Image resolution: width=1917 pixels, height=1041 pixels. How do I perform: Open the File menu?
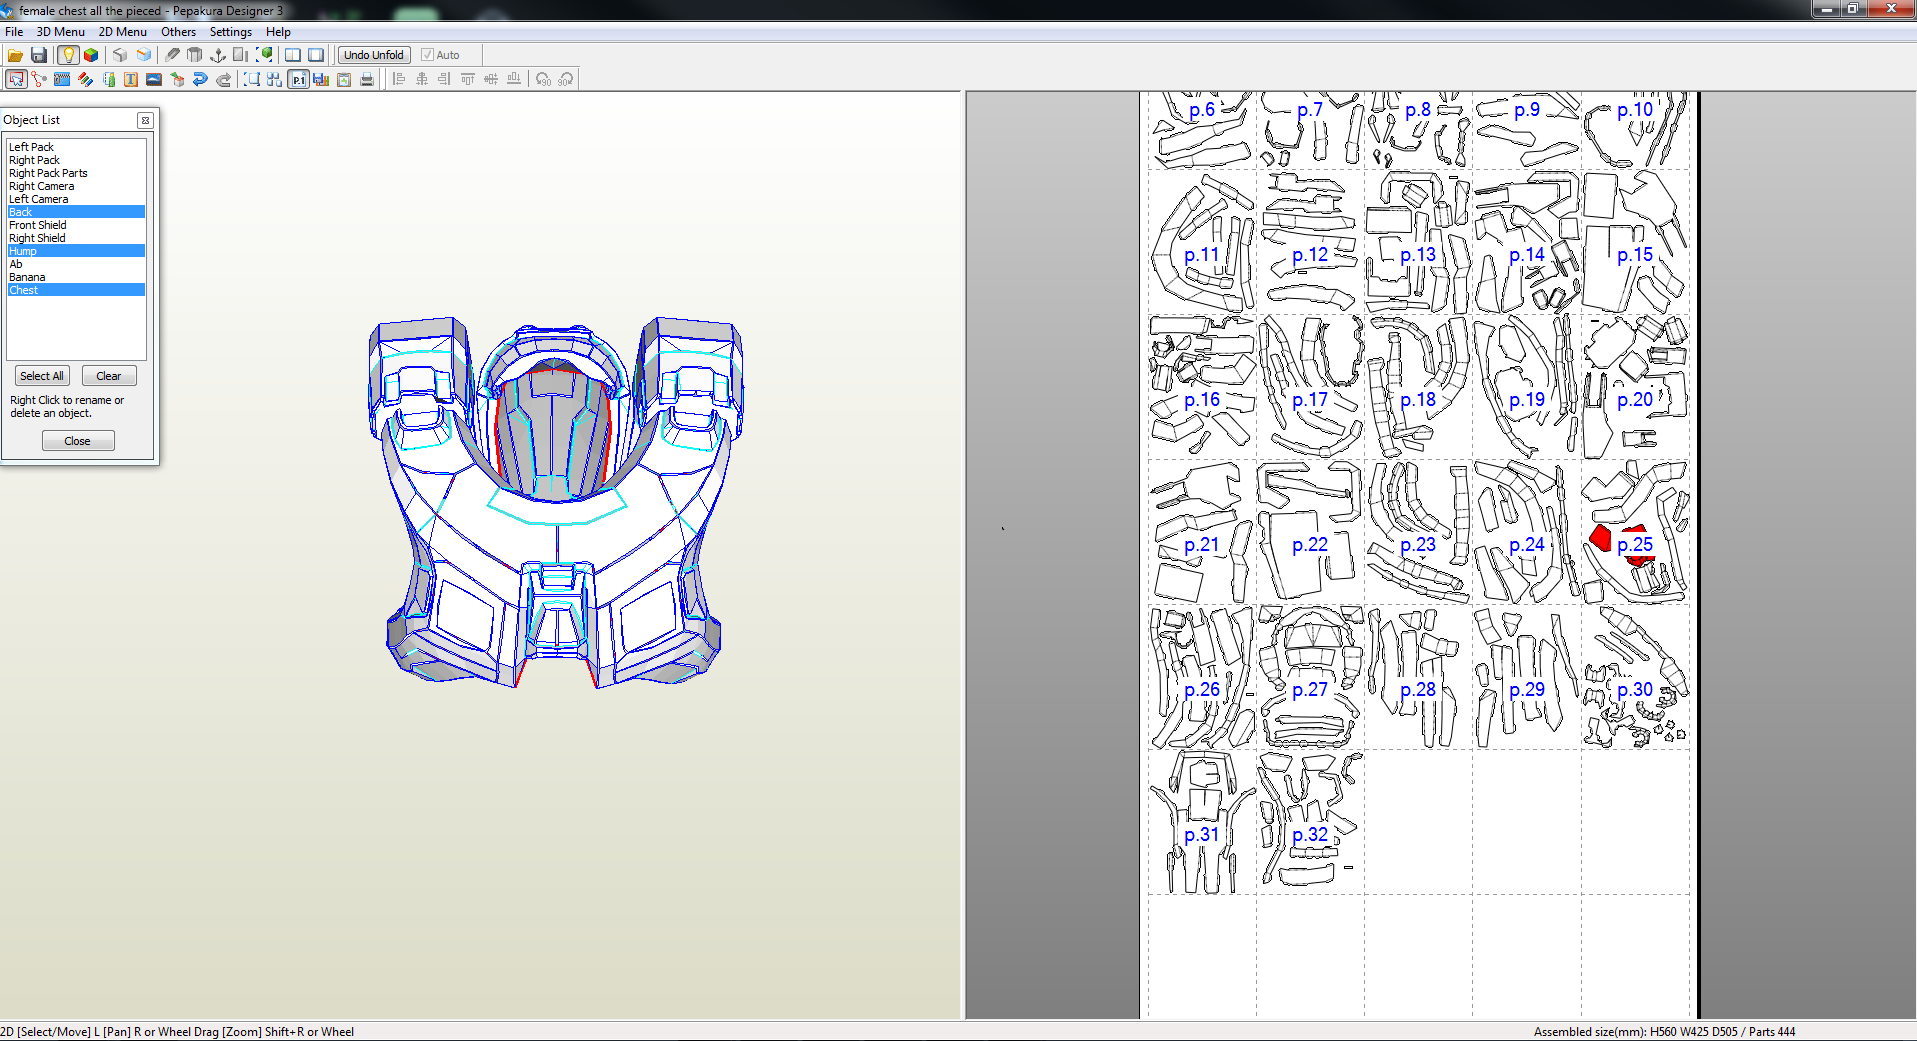[x=14, y=32]
